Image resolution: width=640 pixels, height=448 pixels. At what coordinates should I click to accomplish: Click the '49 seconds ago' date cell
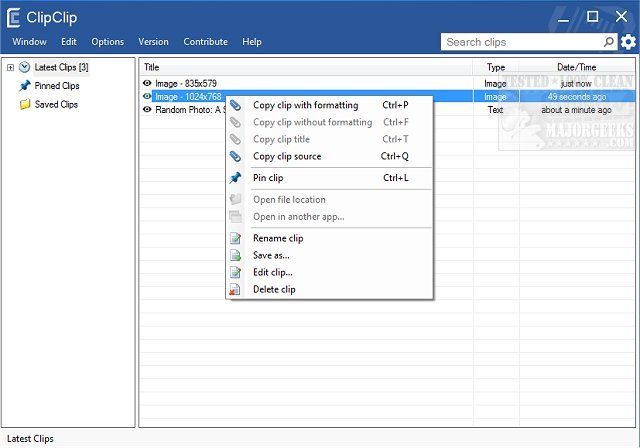click(577, 97)
